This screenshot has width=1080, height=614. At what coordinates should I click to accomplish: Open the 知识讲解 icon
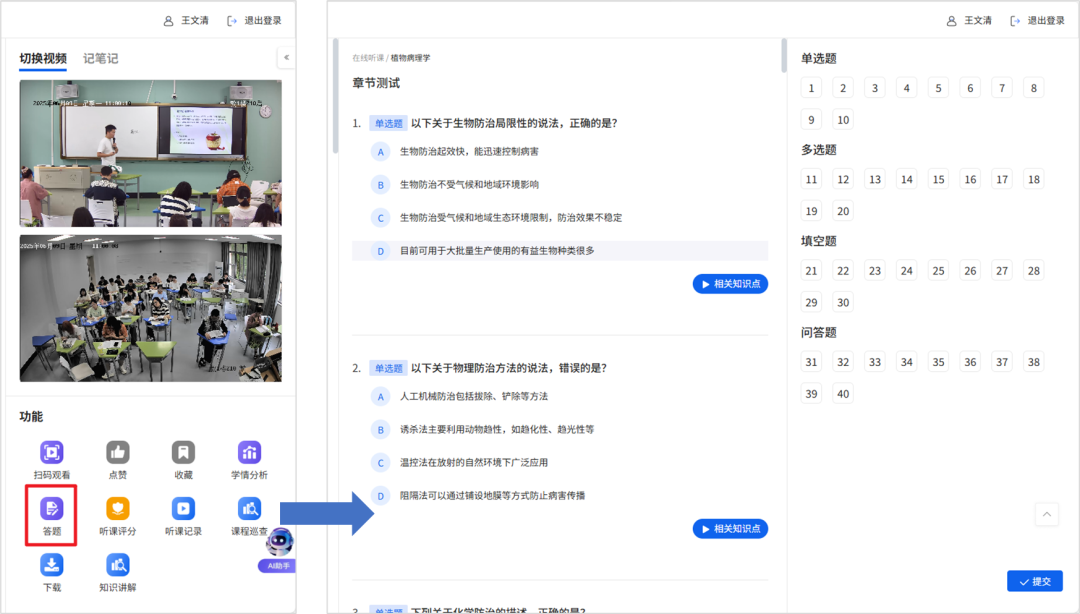point(118,565)
